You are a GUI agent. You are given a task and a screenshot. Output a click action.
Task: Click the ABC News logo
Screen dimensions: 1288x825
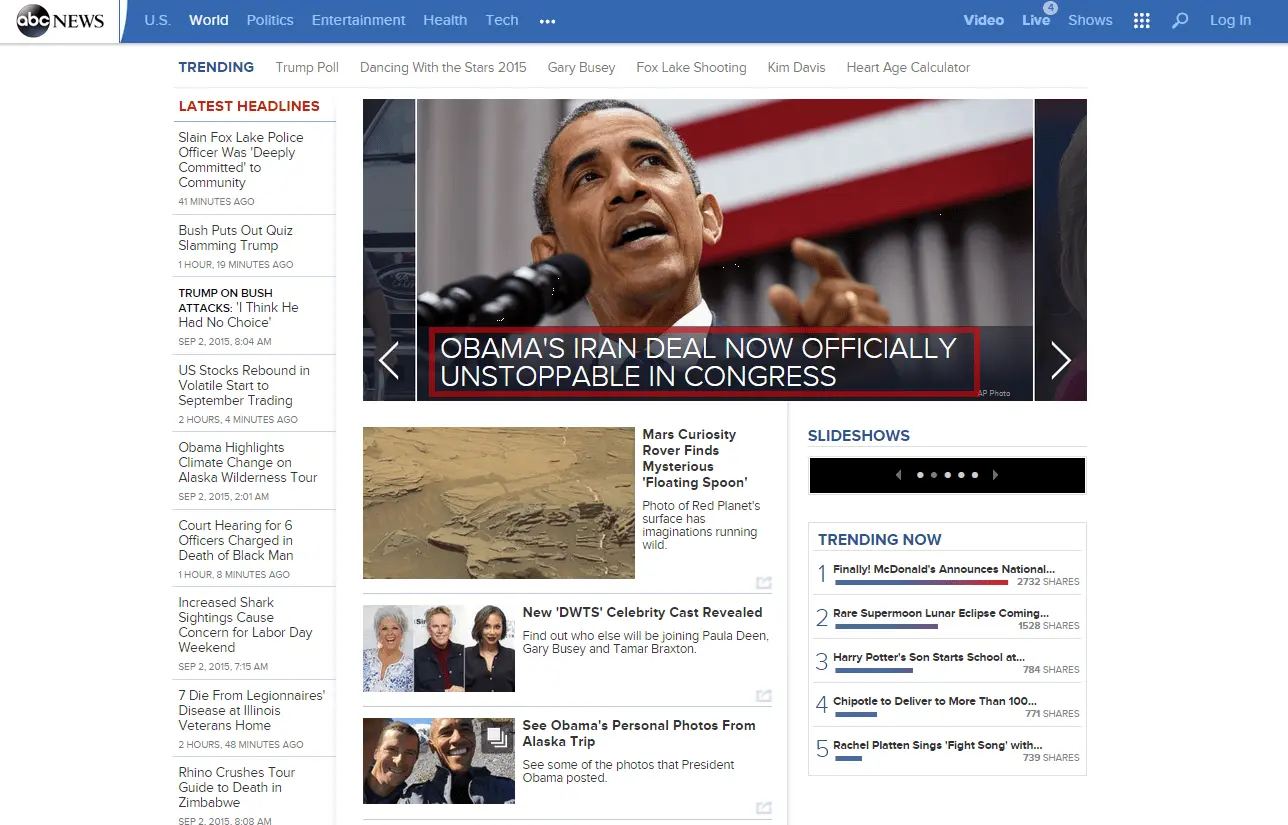point(61,21)
